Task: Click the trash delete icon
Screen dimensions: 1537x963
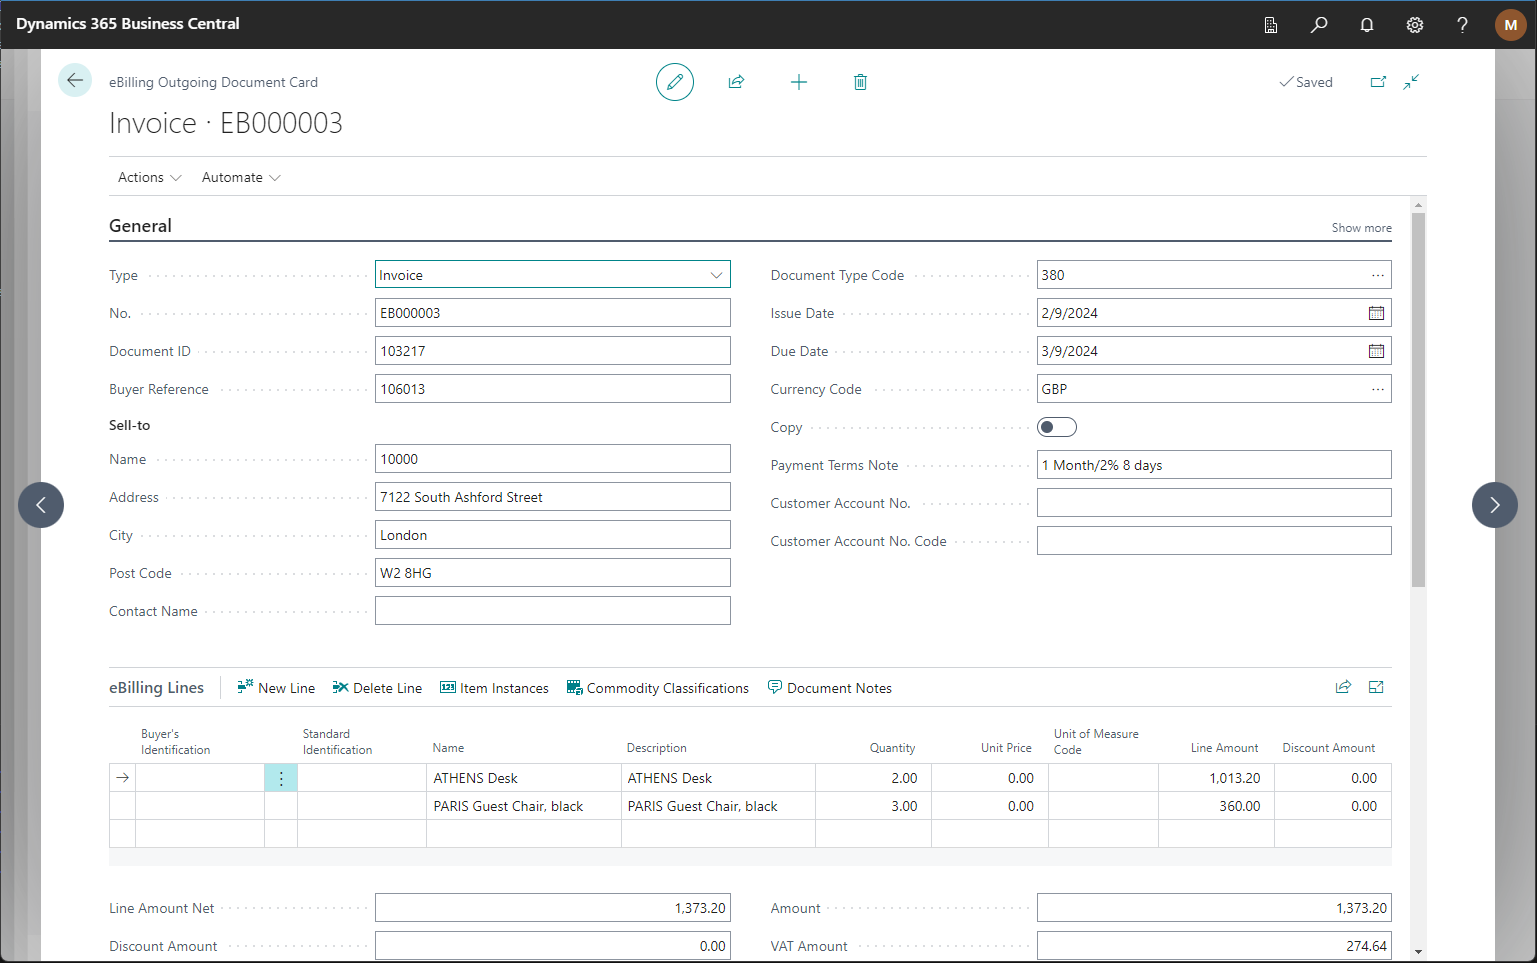Action: tap(860, 82)
